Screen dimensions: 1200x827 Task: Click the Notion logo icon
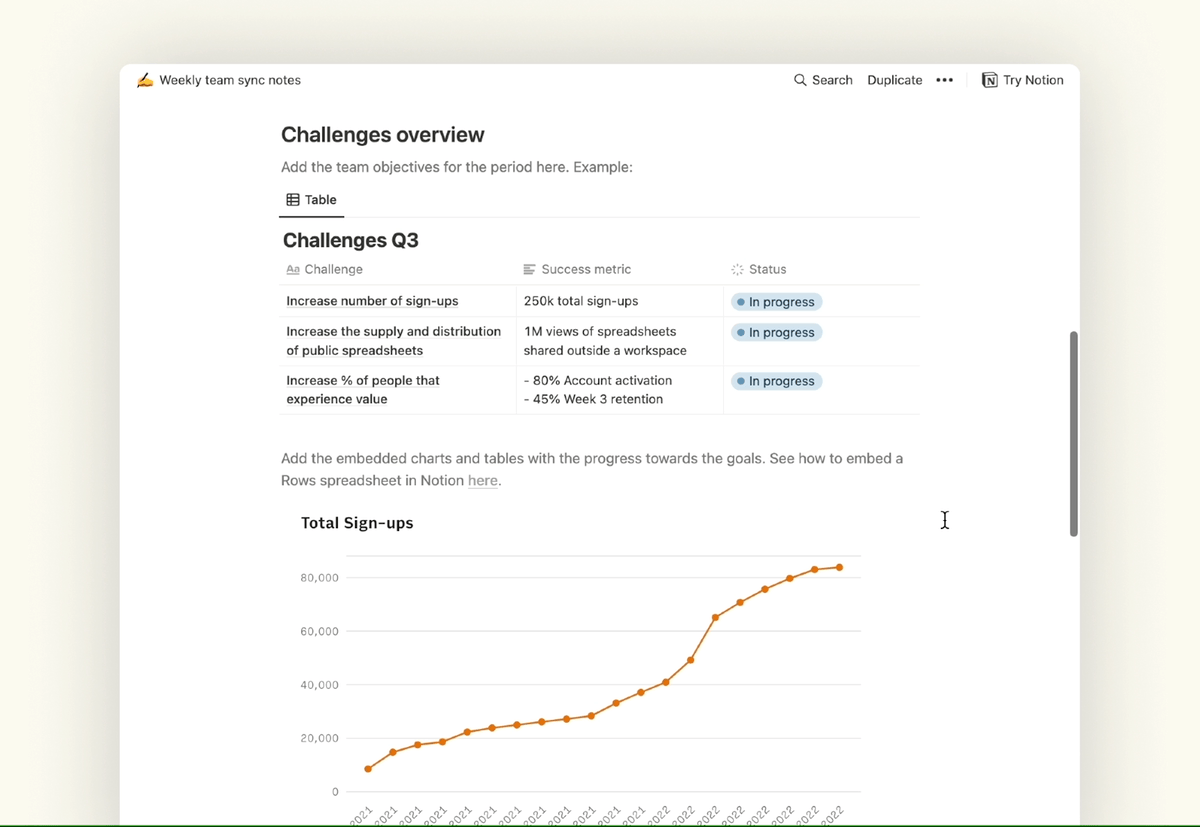tap(989, 80)
